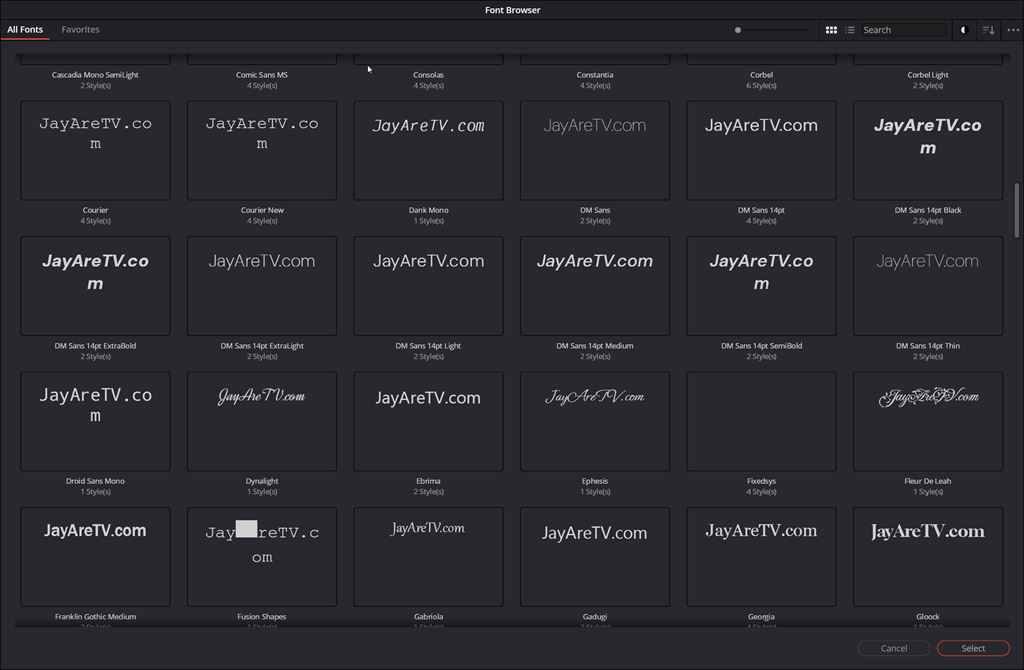
Task: Choose the Franklin Gothic Medium font
Action: [x=95, y=556]
